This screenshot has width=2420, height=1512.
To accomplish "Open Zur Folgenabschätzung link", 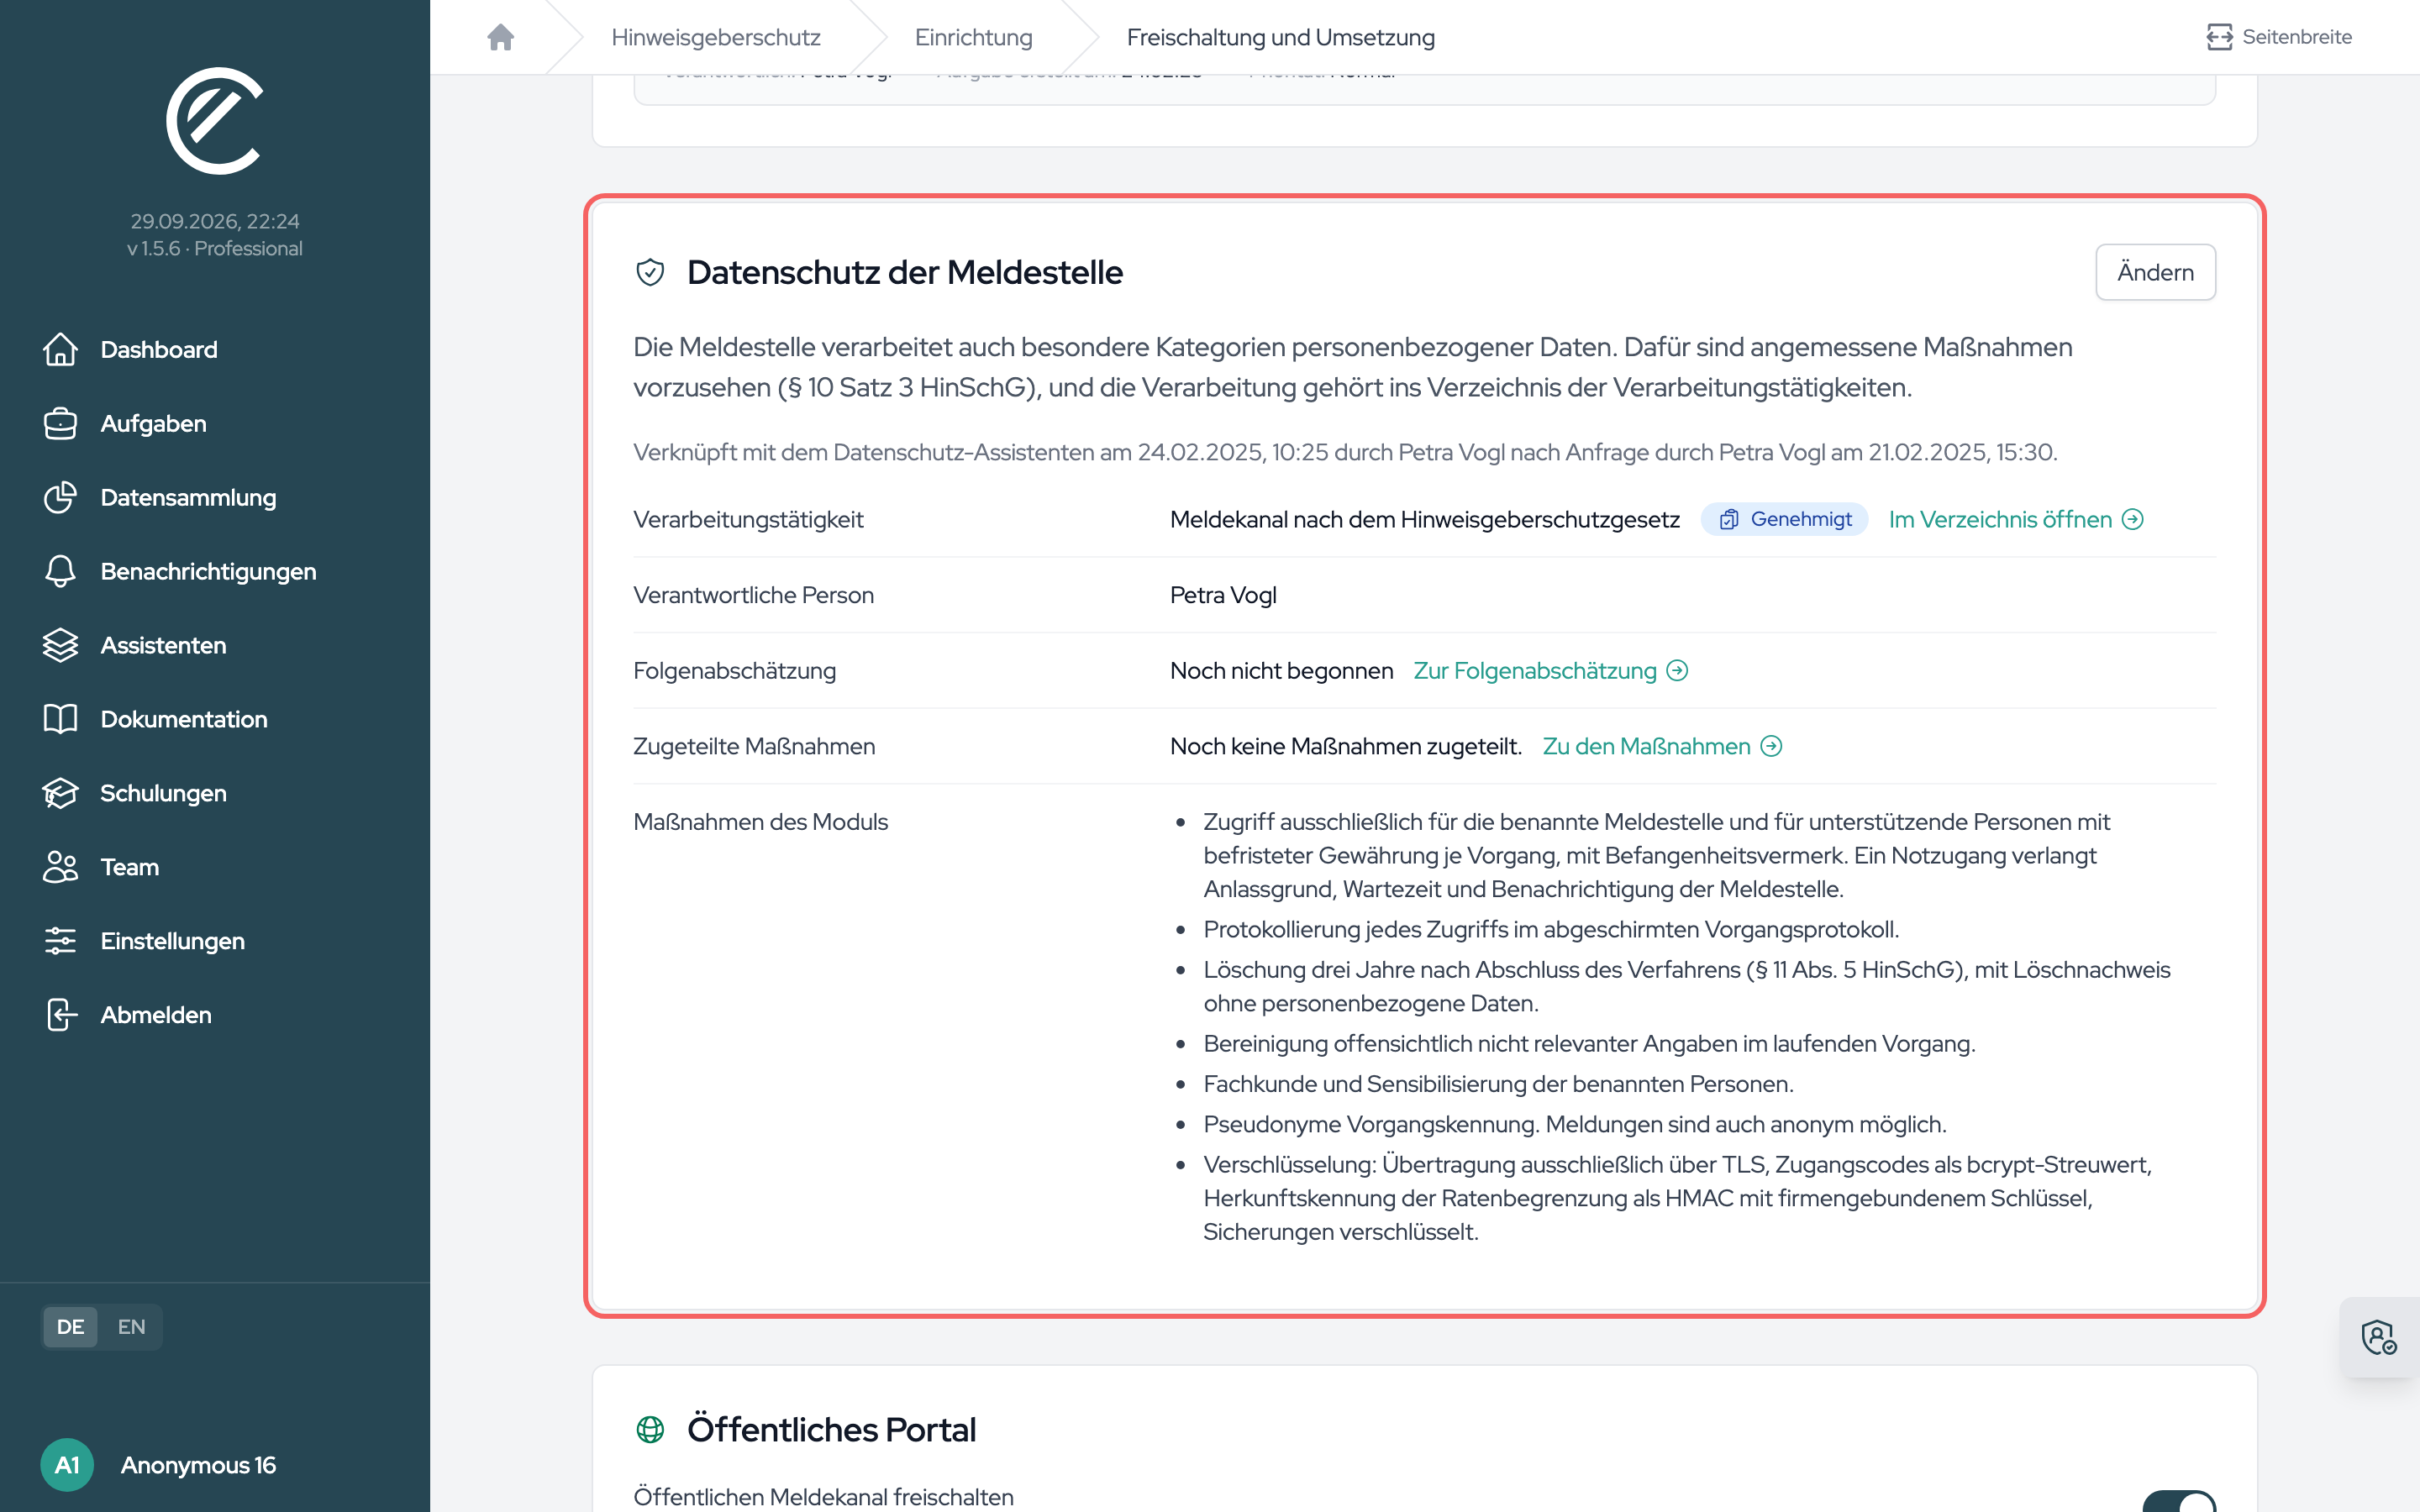I will [1550, 670].
